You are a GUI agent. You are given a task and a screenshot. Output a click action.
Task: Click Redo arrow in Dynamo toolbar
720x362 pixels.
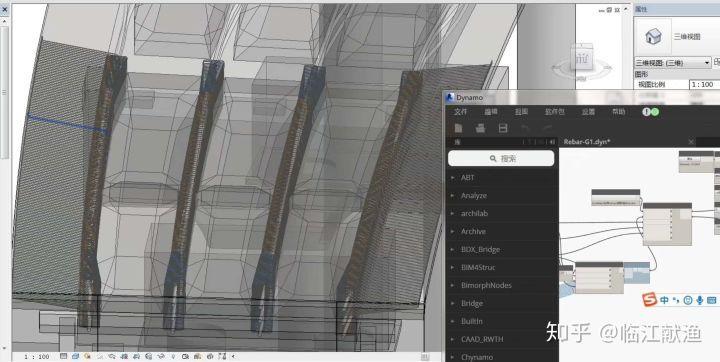547,128
